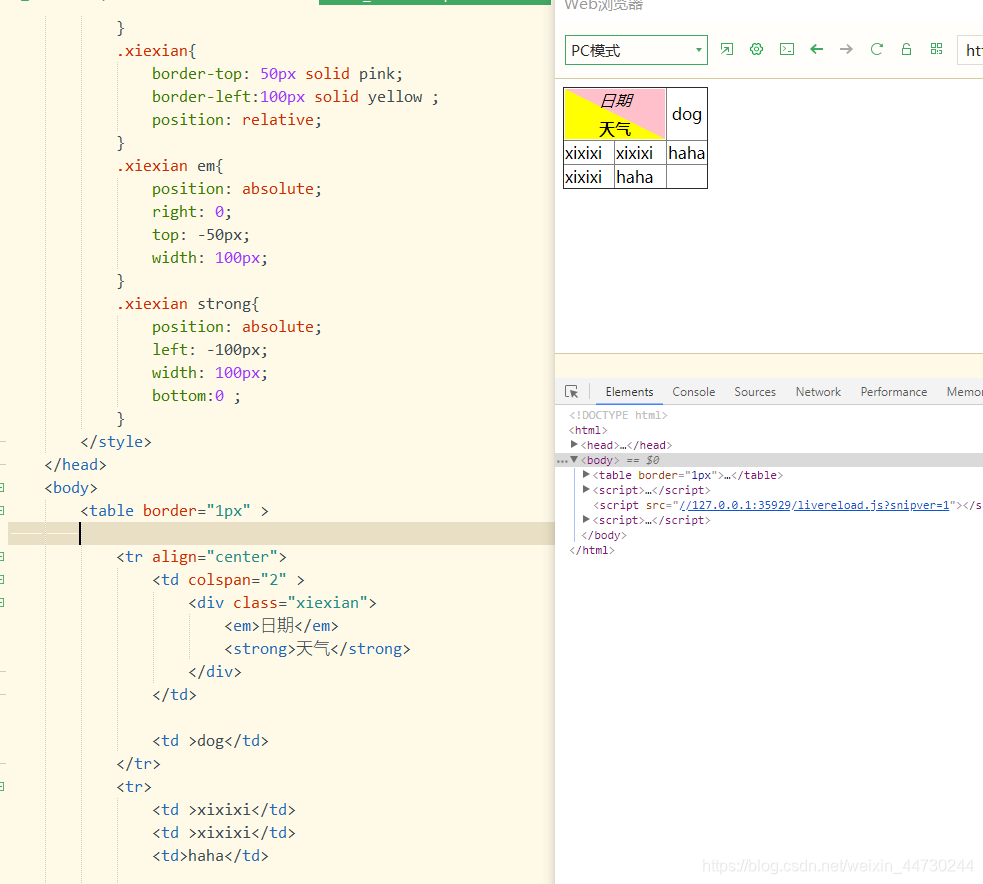Viewport: 983px width, 884px height.
Task: Click the '.xiexian strong{' selector line
Action: pyautogui.click(x=187, y=304)
